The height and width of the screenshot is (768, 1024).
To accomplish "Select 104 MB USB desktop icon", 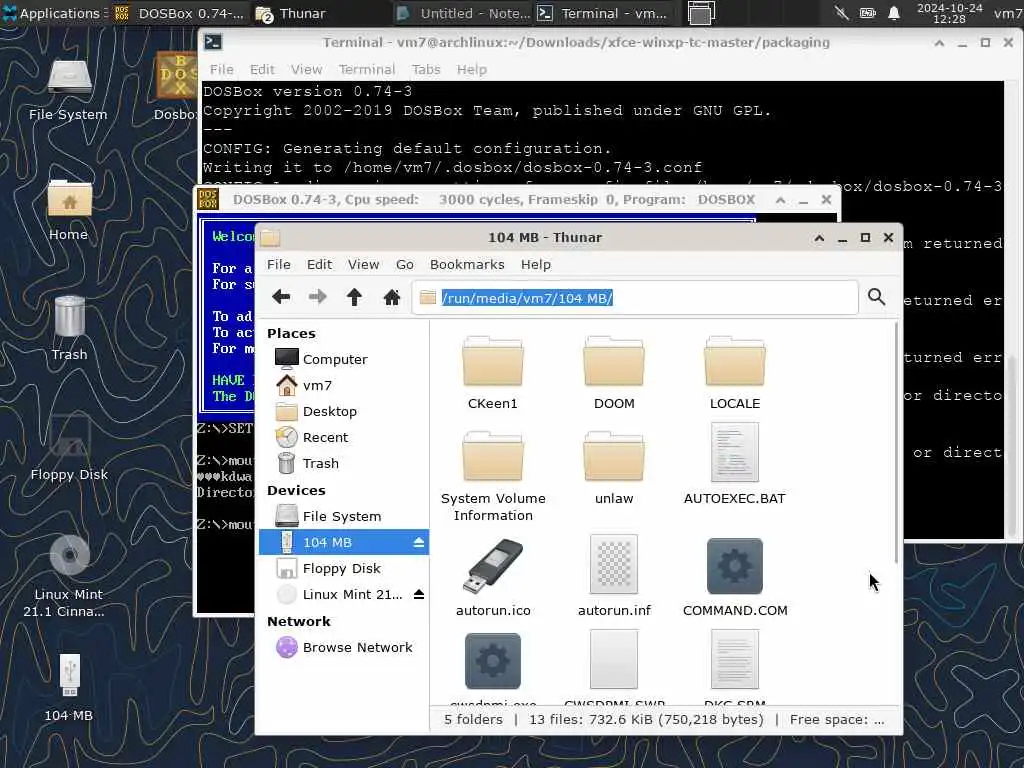I will pos(69,688).
